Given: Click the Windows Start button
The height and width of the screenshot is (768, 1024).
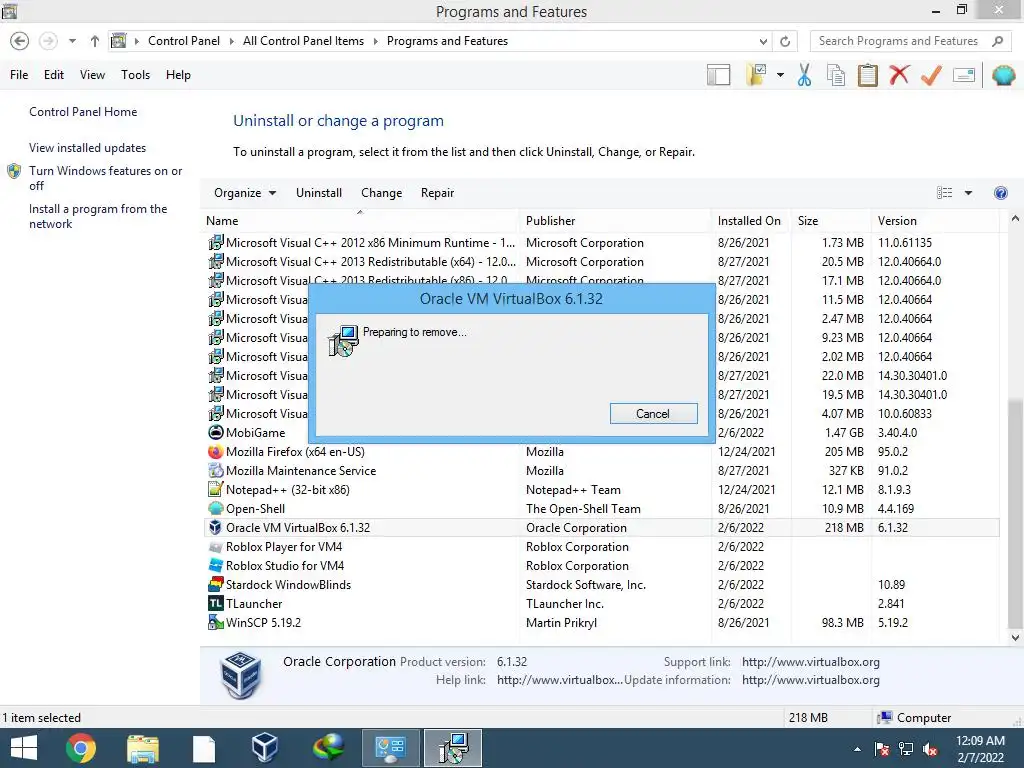Looking at the screenshot, I should pos(24,748).
